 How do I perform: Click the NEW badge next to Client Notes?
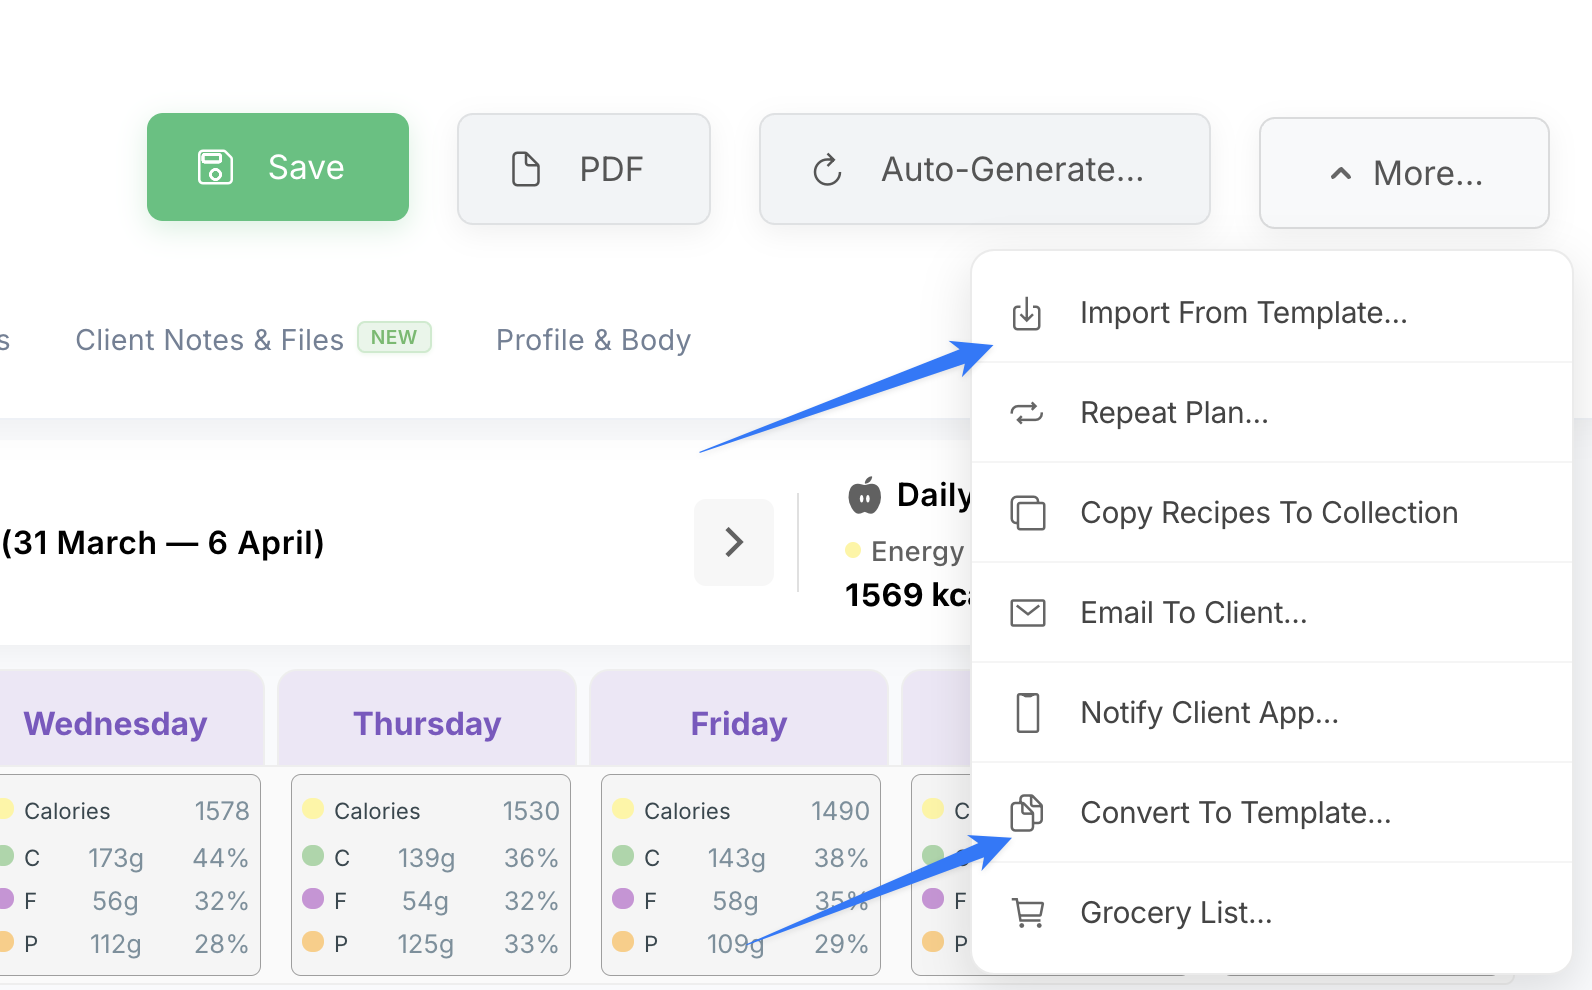tap(394, 337)
